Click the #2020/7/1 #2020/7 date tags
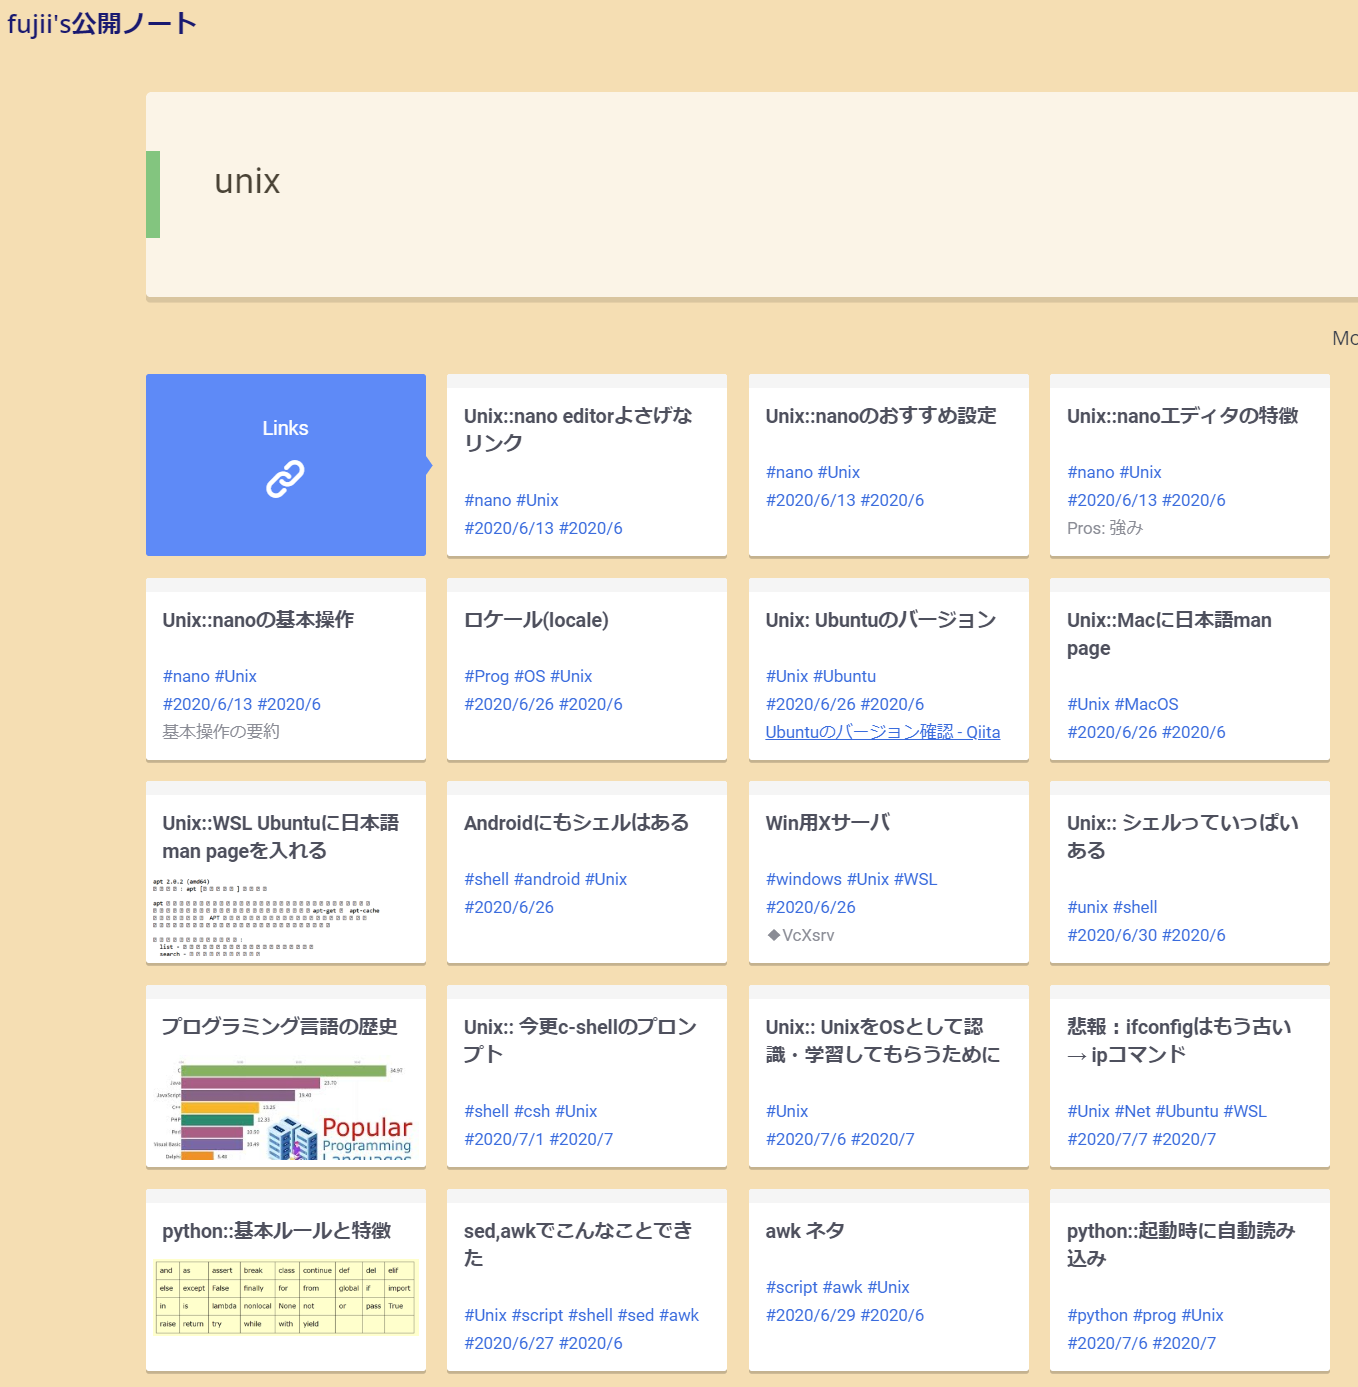Image resolution: width=1358 pixels, height=1387 pixels. coord(539,1139)
